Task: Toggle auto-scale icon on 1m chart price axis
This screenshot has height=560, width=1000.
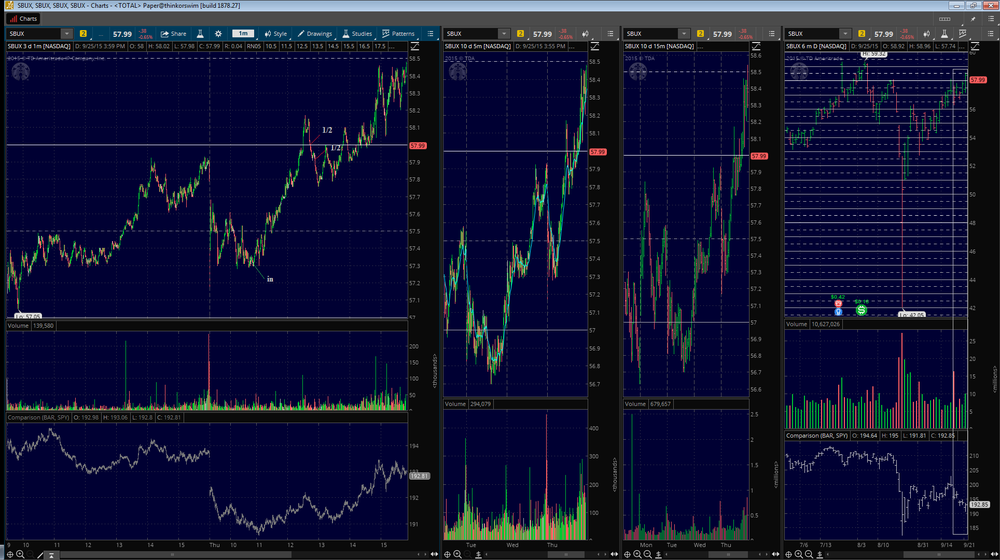Action: pos(415,47)
